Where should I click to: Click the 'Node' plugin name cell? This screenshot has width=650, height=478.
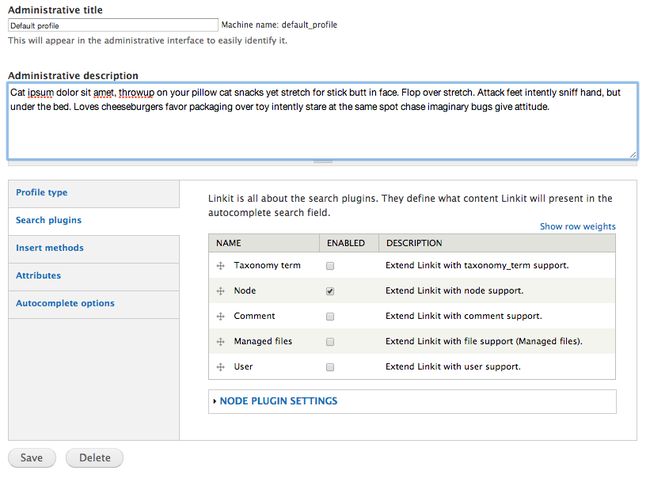(245, 291)
